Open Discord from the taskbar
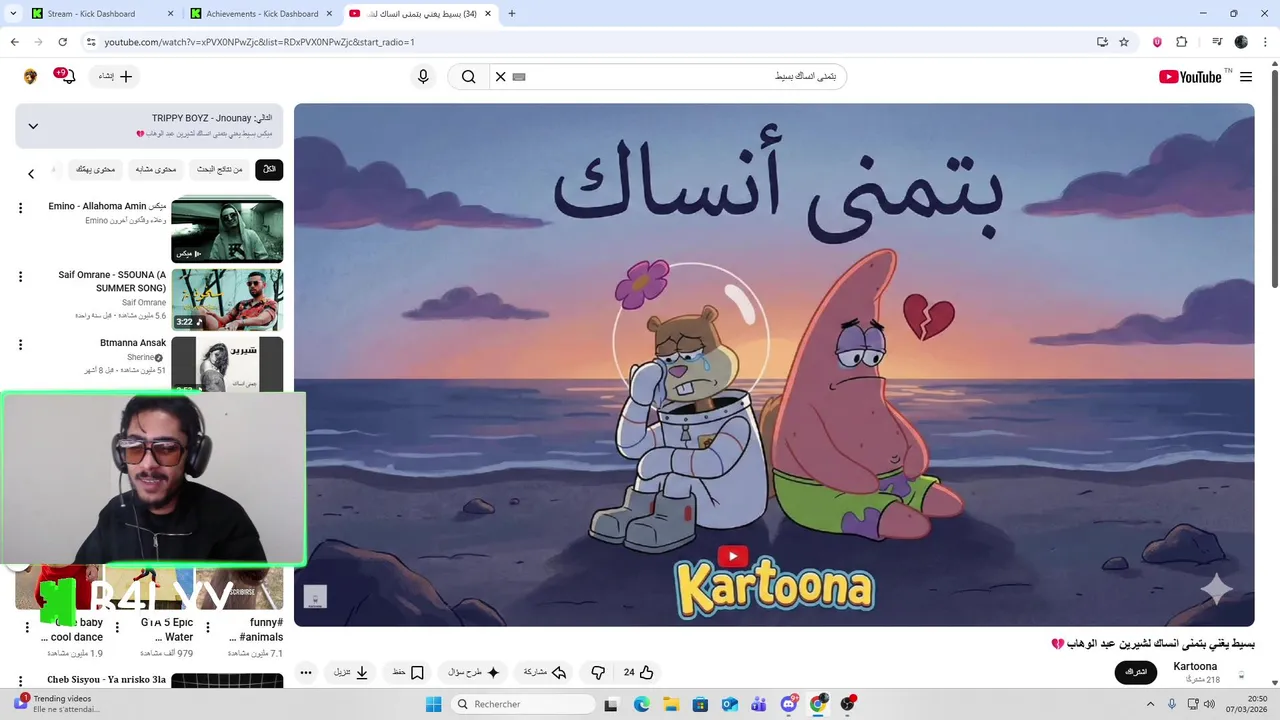Viewport: 1280px width, 720px height. point(789,704)
